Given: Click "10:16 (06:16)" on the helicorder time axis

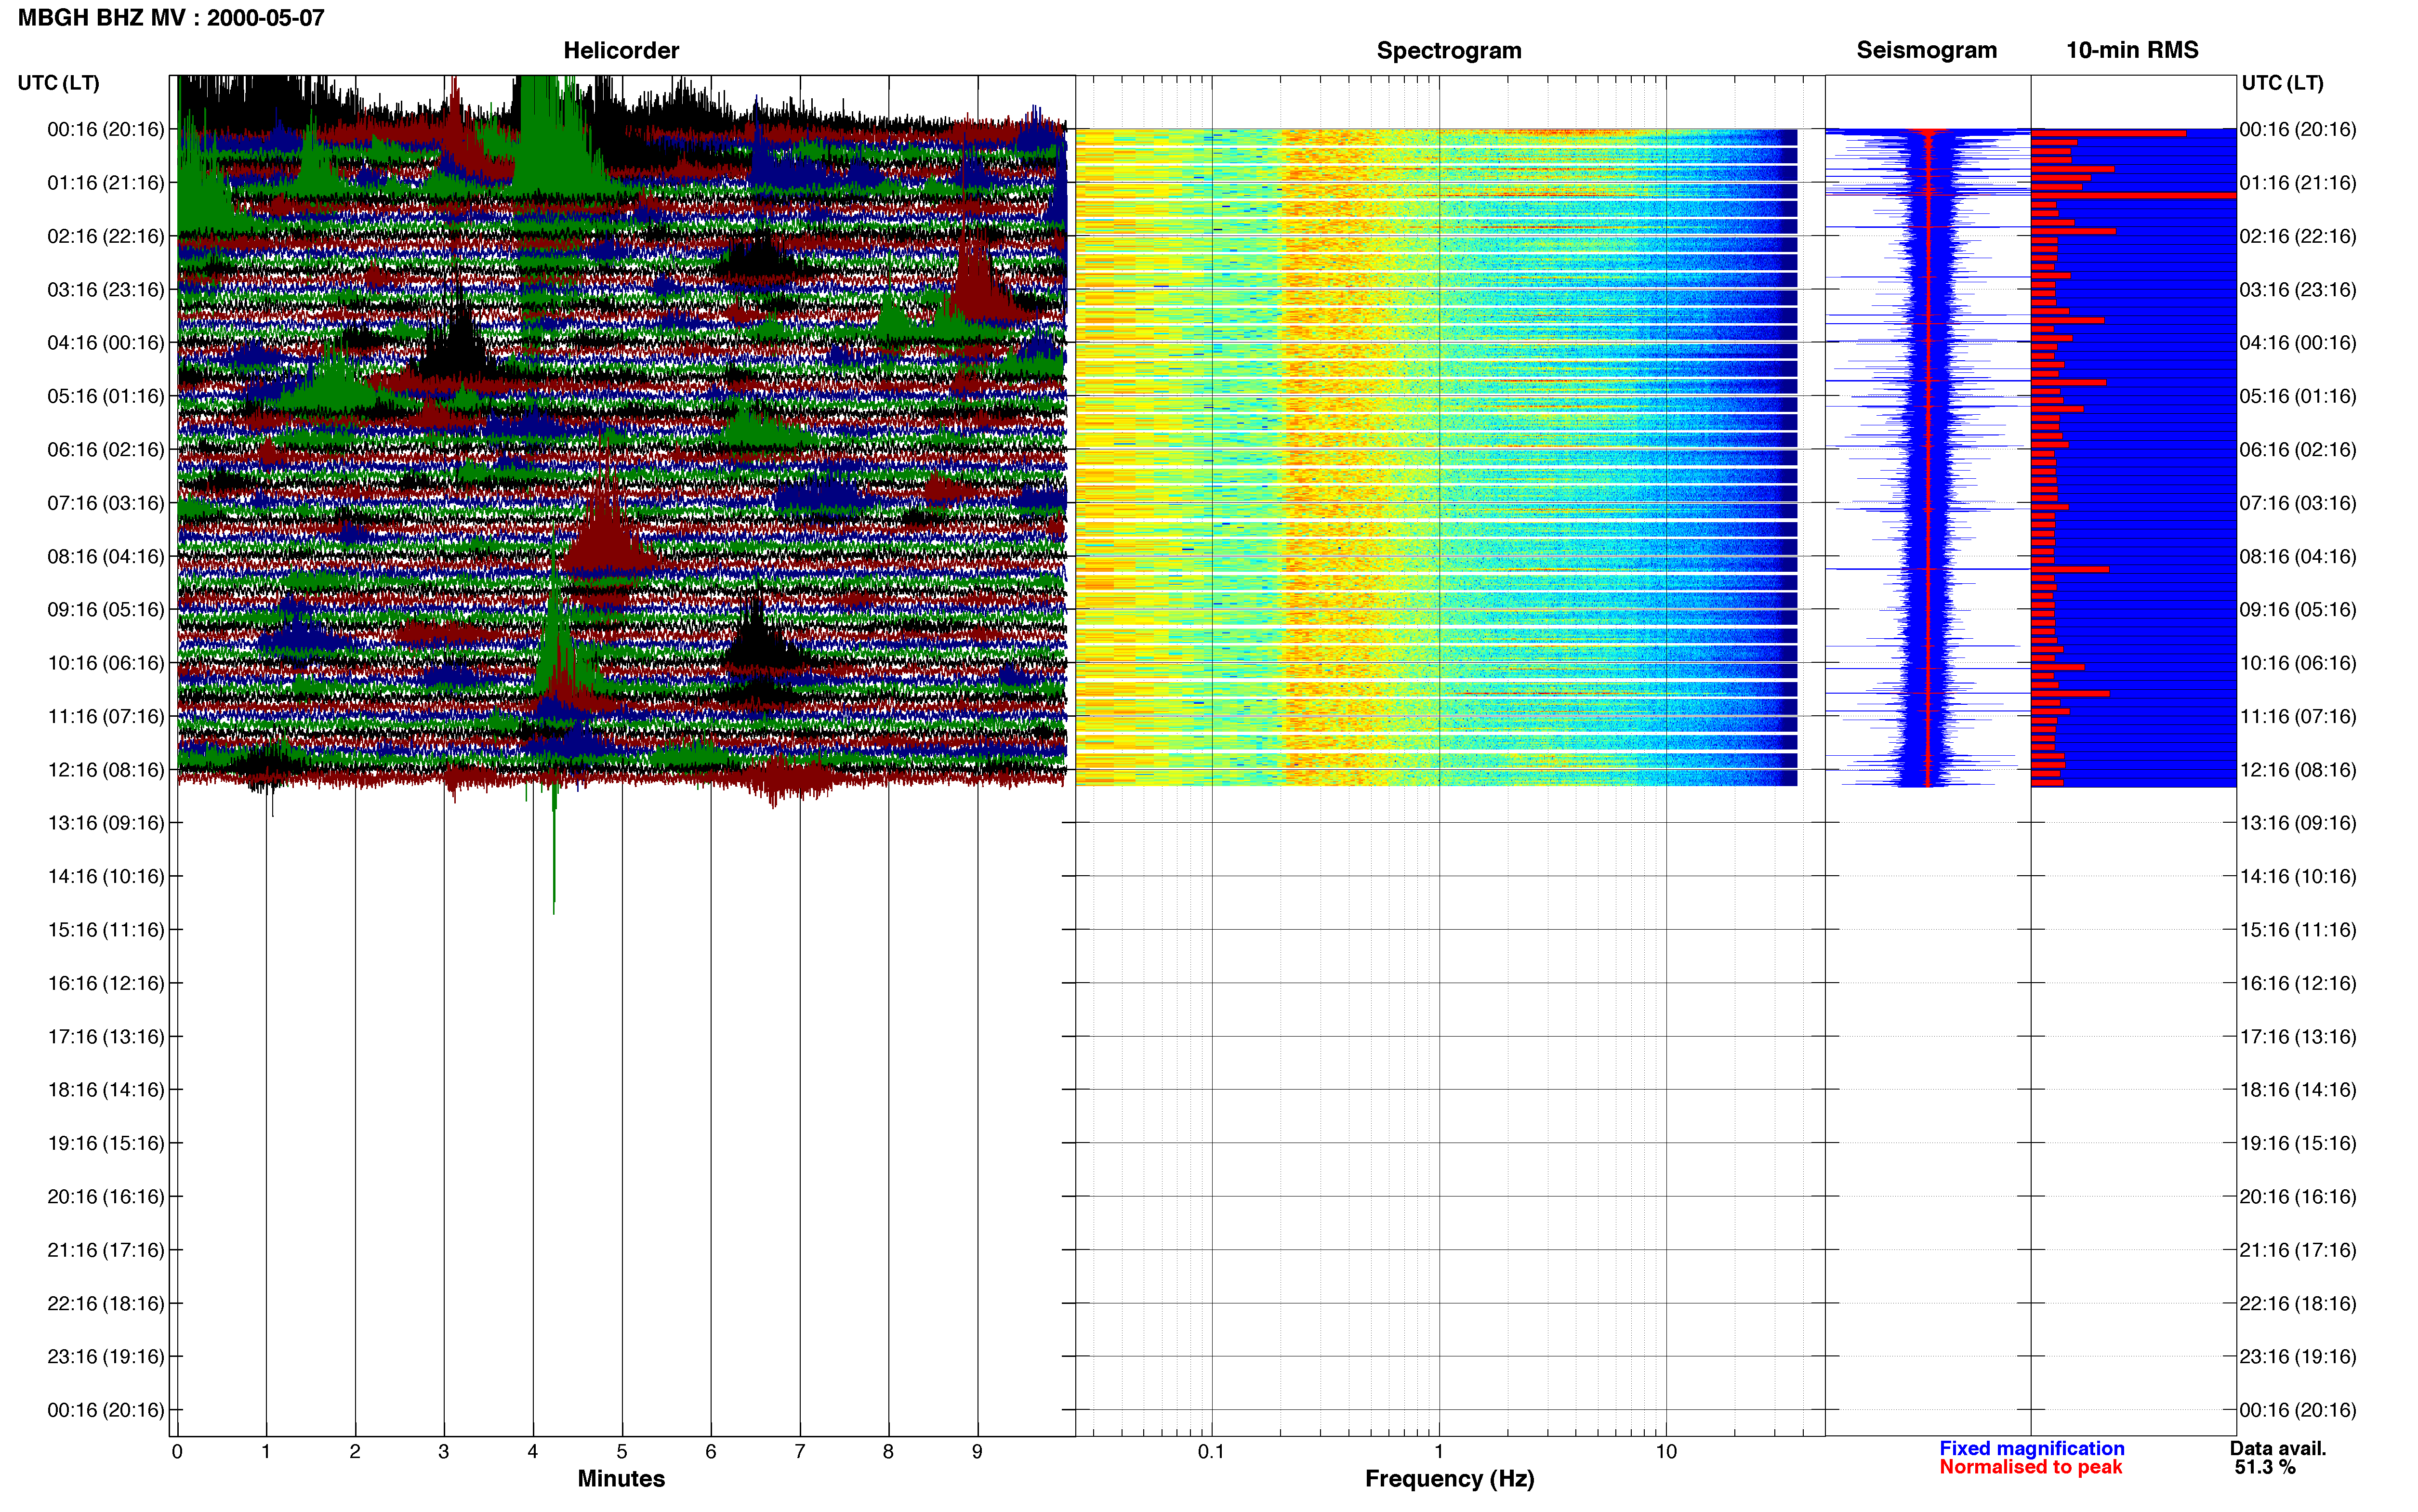Looking at the screenshot, I should (106, 663).
